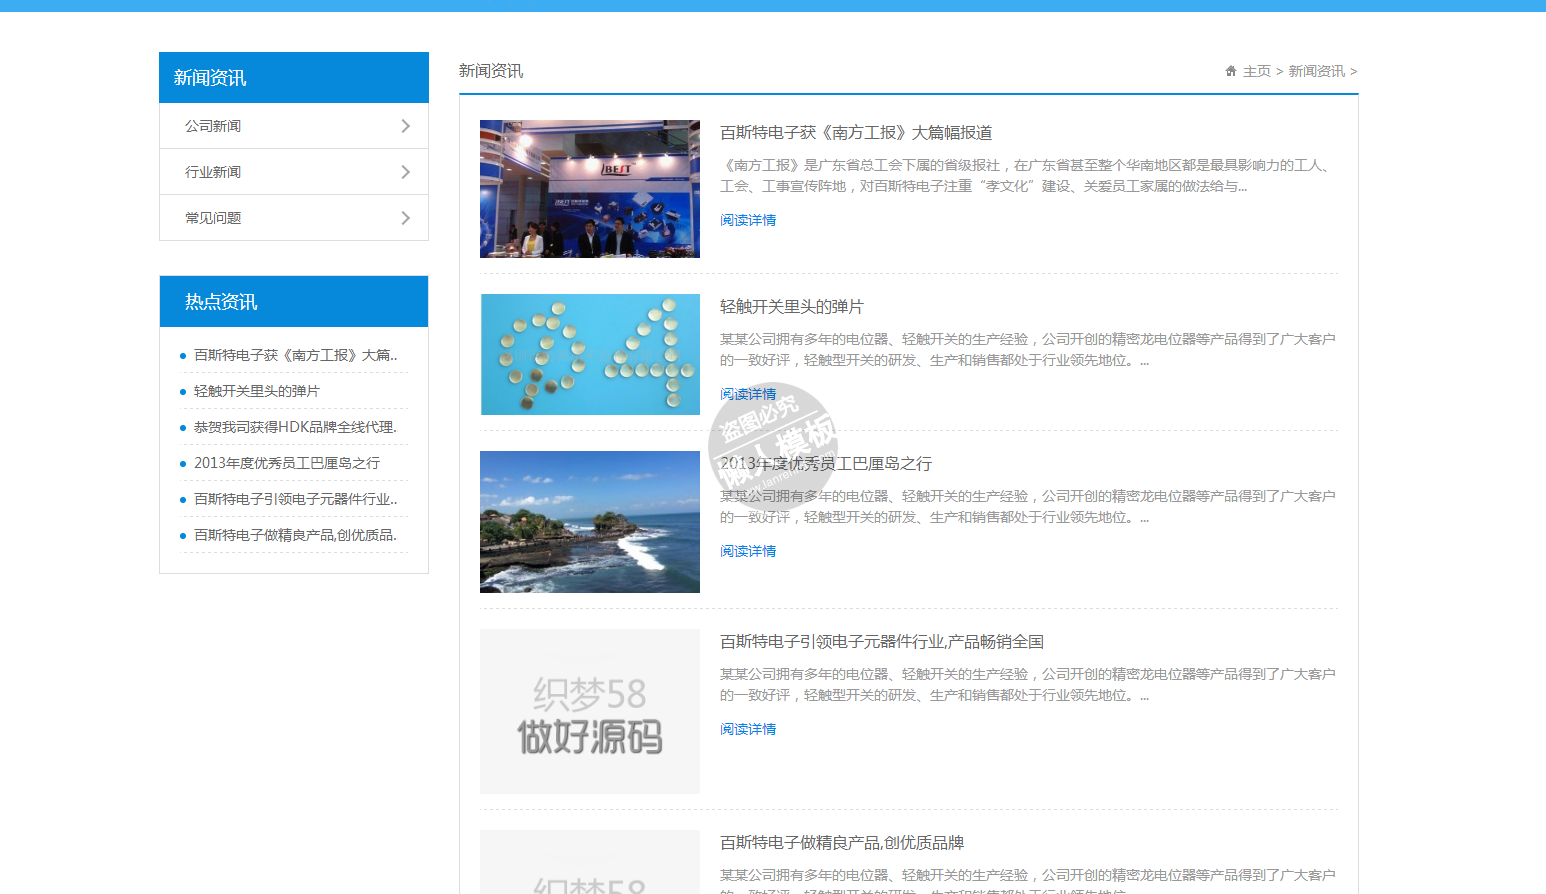Select 常见问题 sidebar category

[213, 218]
